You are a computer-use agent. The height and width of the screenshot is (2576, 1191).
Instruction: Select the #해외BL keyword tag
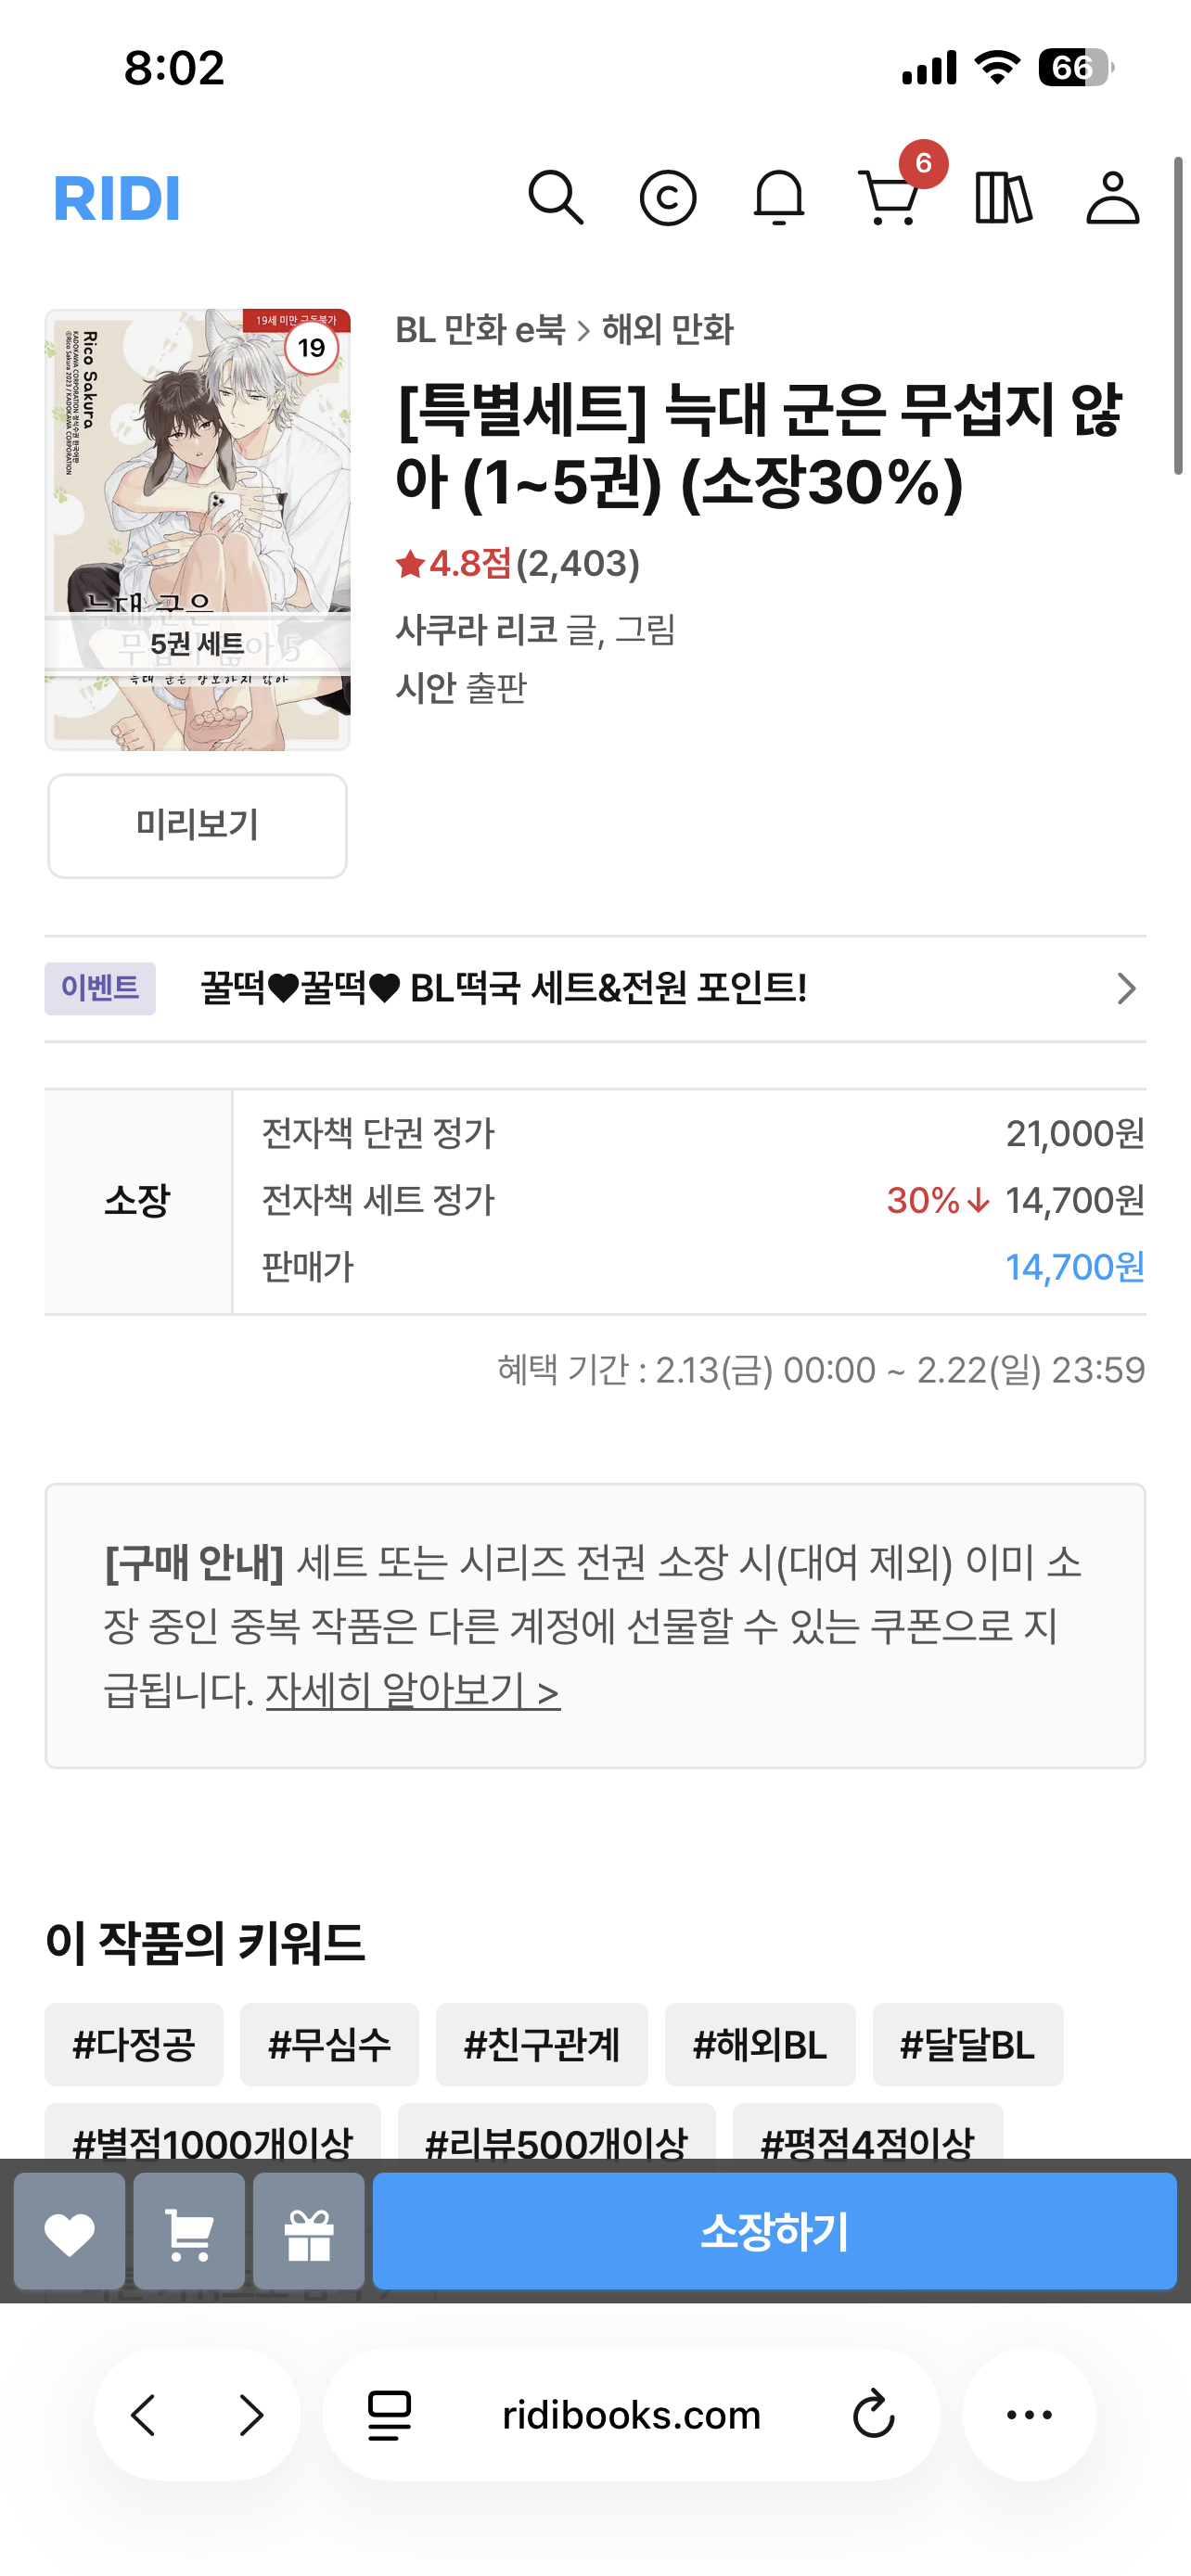pos(760,2044)
